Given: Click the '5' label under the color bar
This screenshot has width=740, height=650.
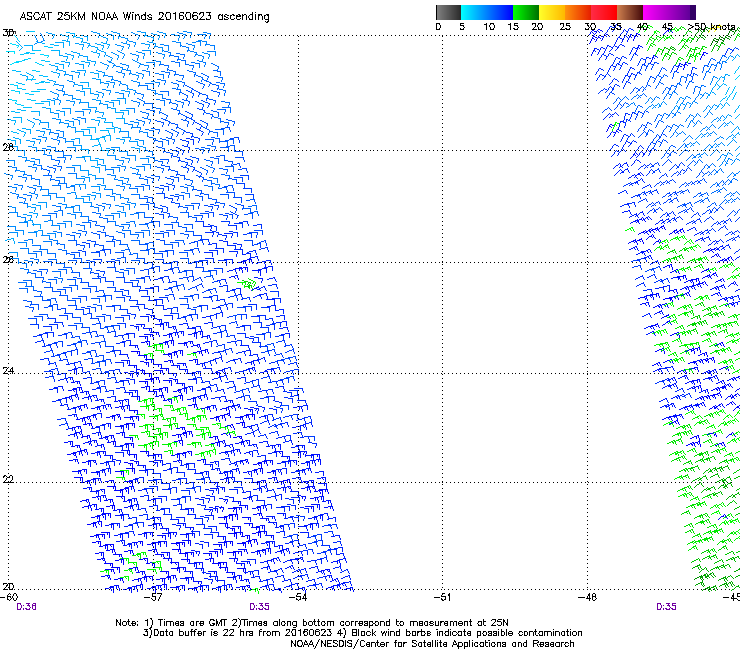Looking at the screenshot, I should pyautogui.click(x=462, y=27).
